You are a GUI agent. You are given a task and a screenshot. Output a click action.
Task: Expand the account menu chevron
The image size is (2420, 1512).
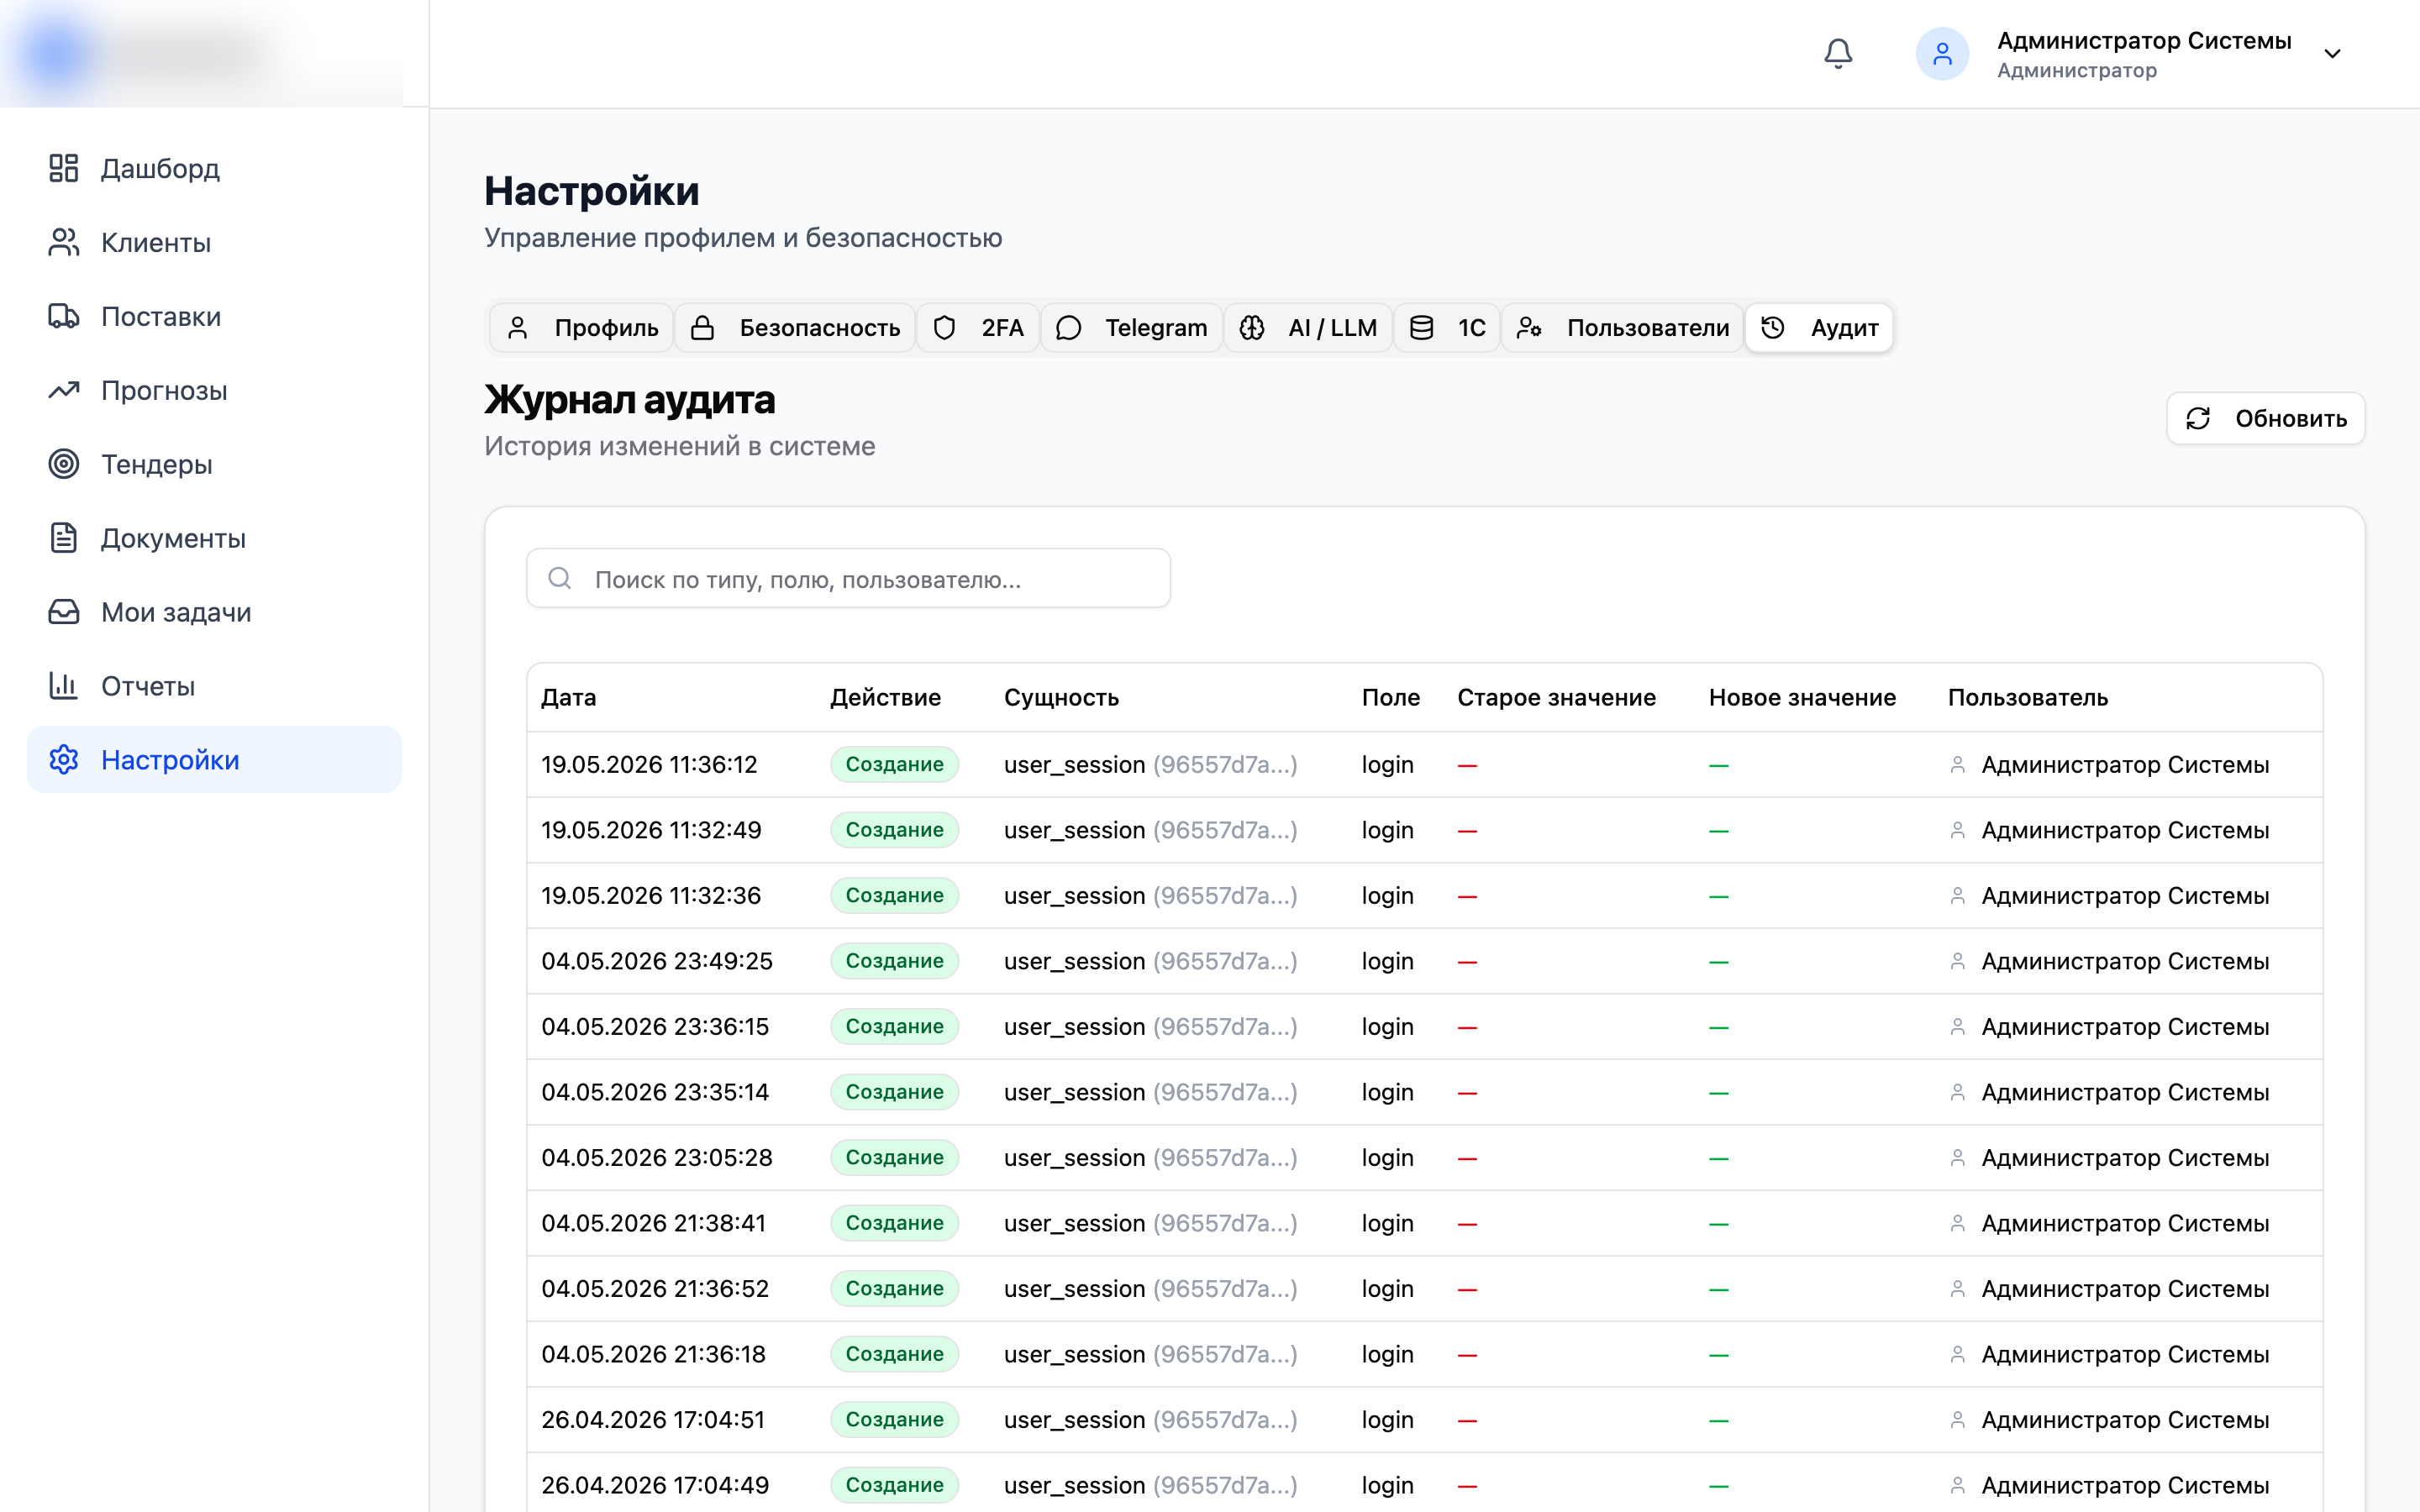(2332, 54)
